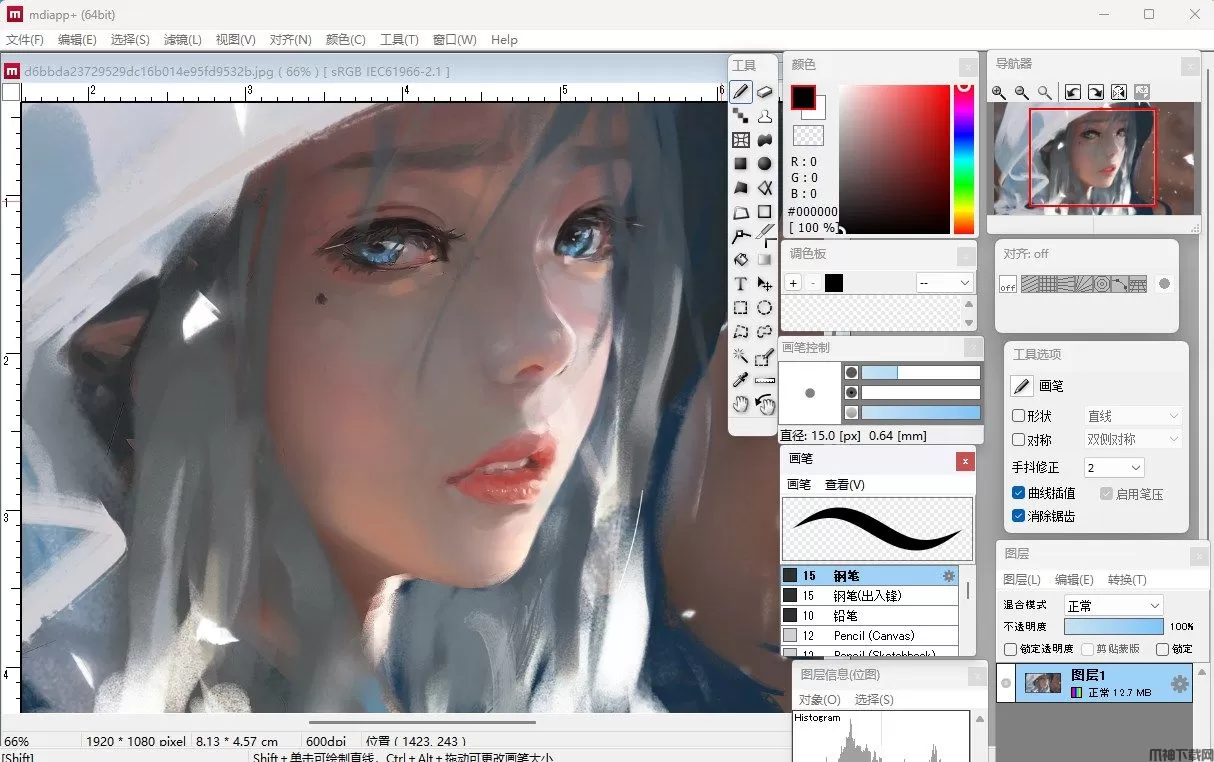Viewport: 1214px width, 762px height.
Task: Rotate the view left in Navigator
Action: point(1073,92)
